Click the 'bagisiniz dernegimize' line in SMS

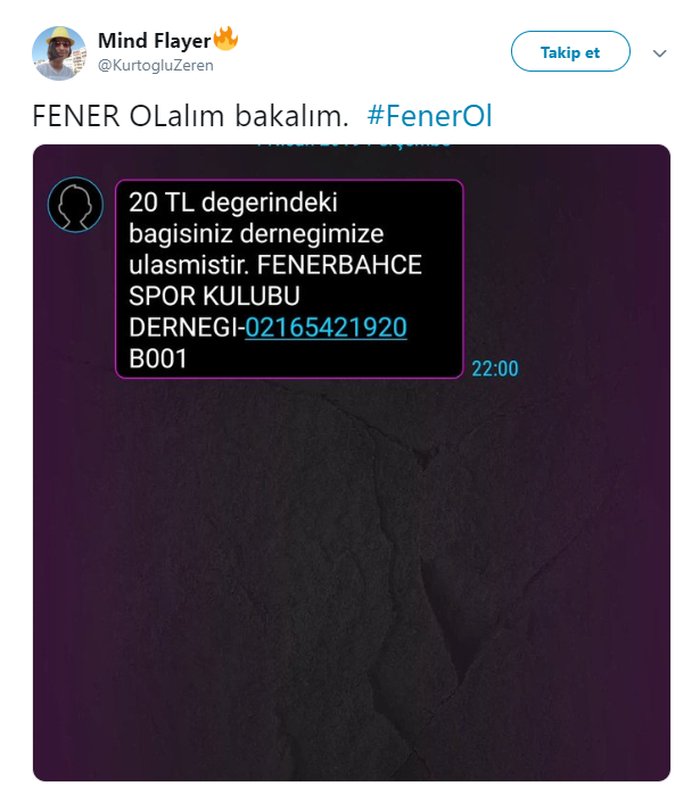pyautogui.click(x=256, y=234)
